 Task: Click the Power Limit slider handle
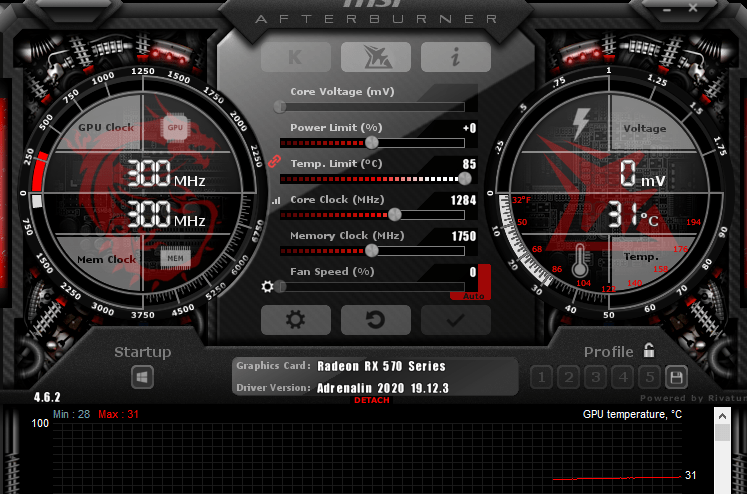[x=372, y=142]
